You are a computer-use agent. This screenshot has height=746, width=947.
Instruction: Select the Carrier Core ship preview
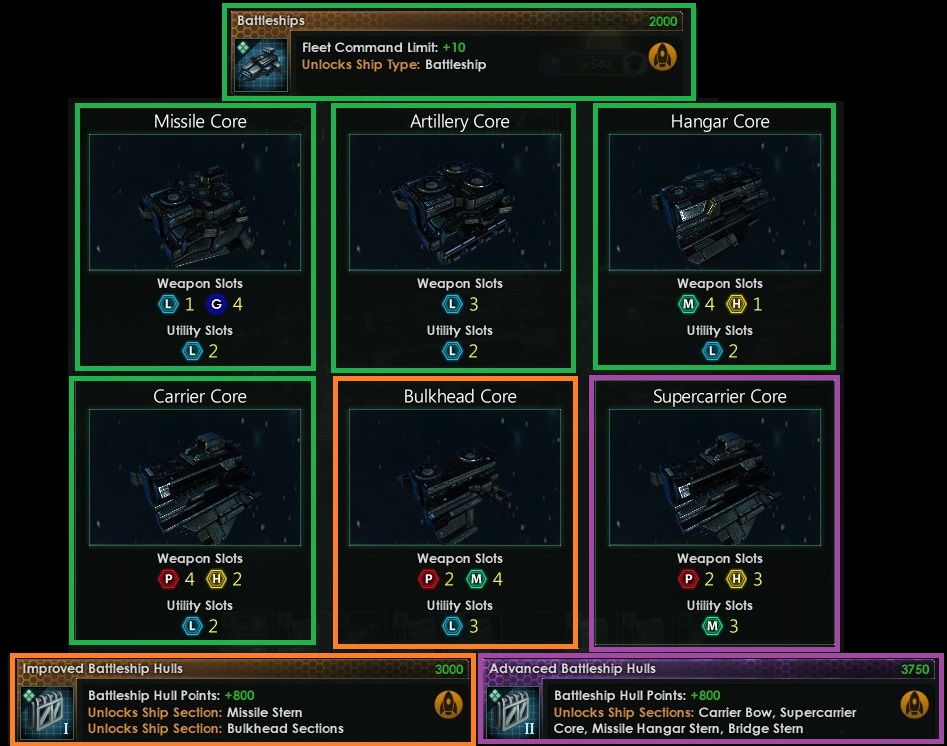pos(194,477)
